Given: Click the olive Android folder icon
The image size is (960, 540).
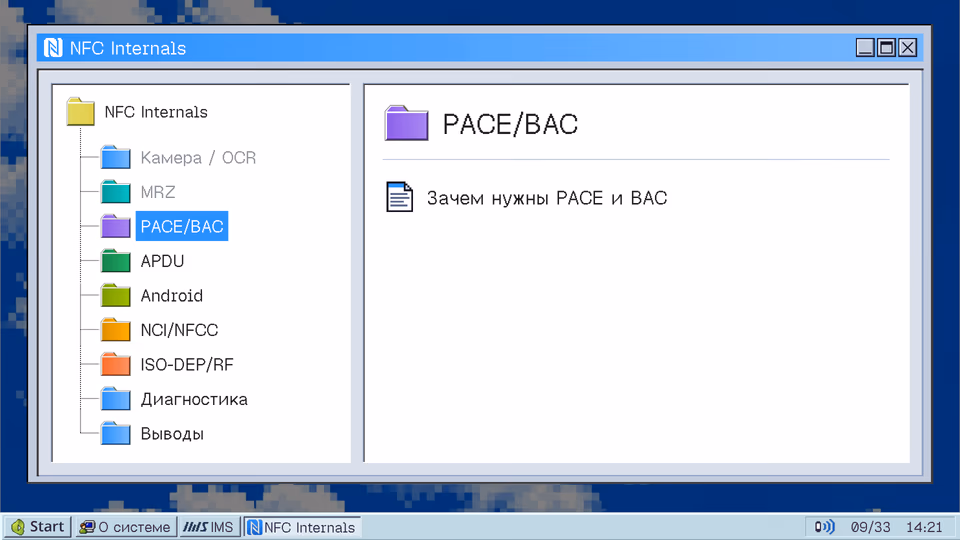Looking at the screenshot, I should point(116,295).
